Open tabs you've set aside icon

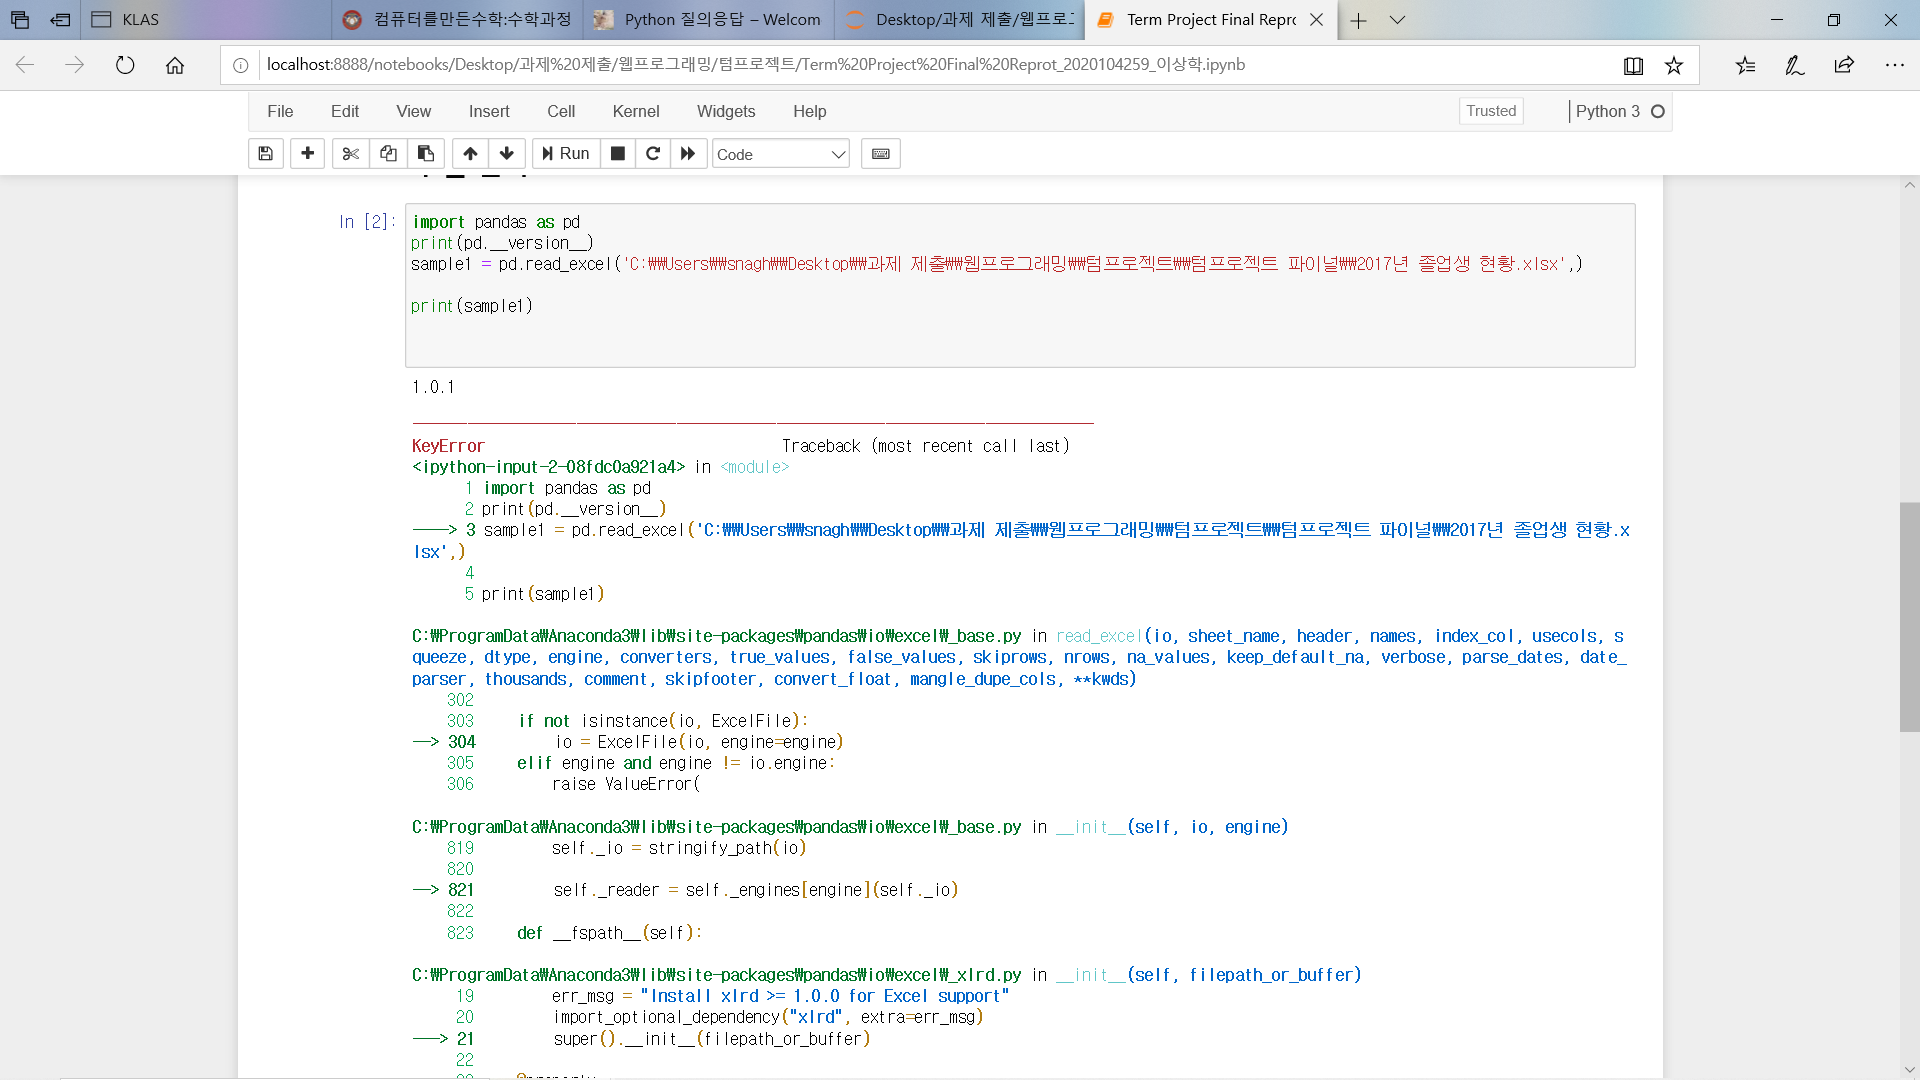tap(20, 20)
